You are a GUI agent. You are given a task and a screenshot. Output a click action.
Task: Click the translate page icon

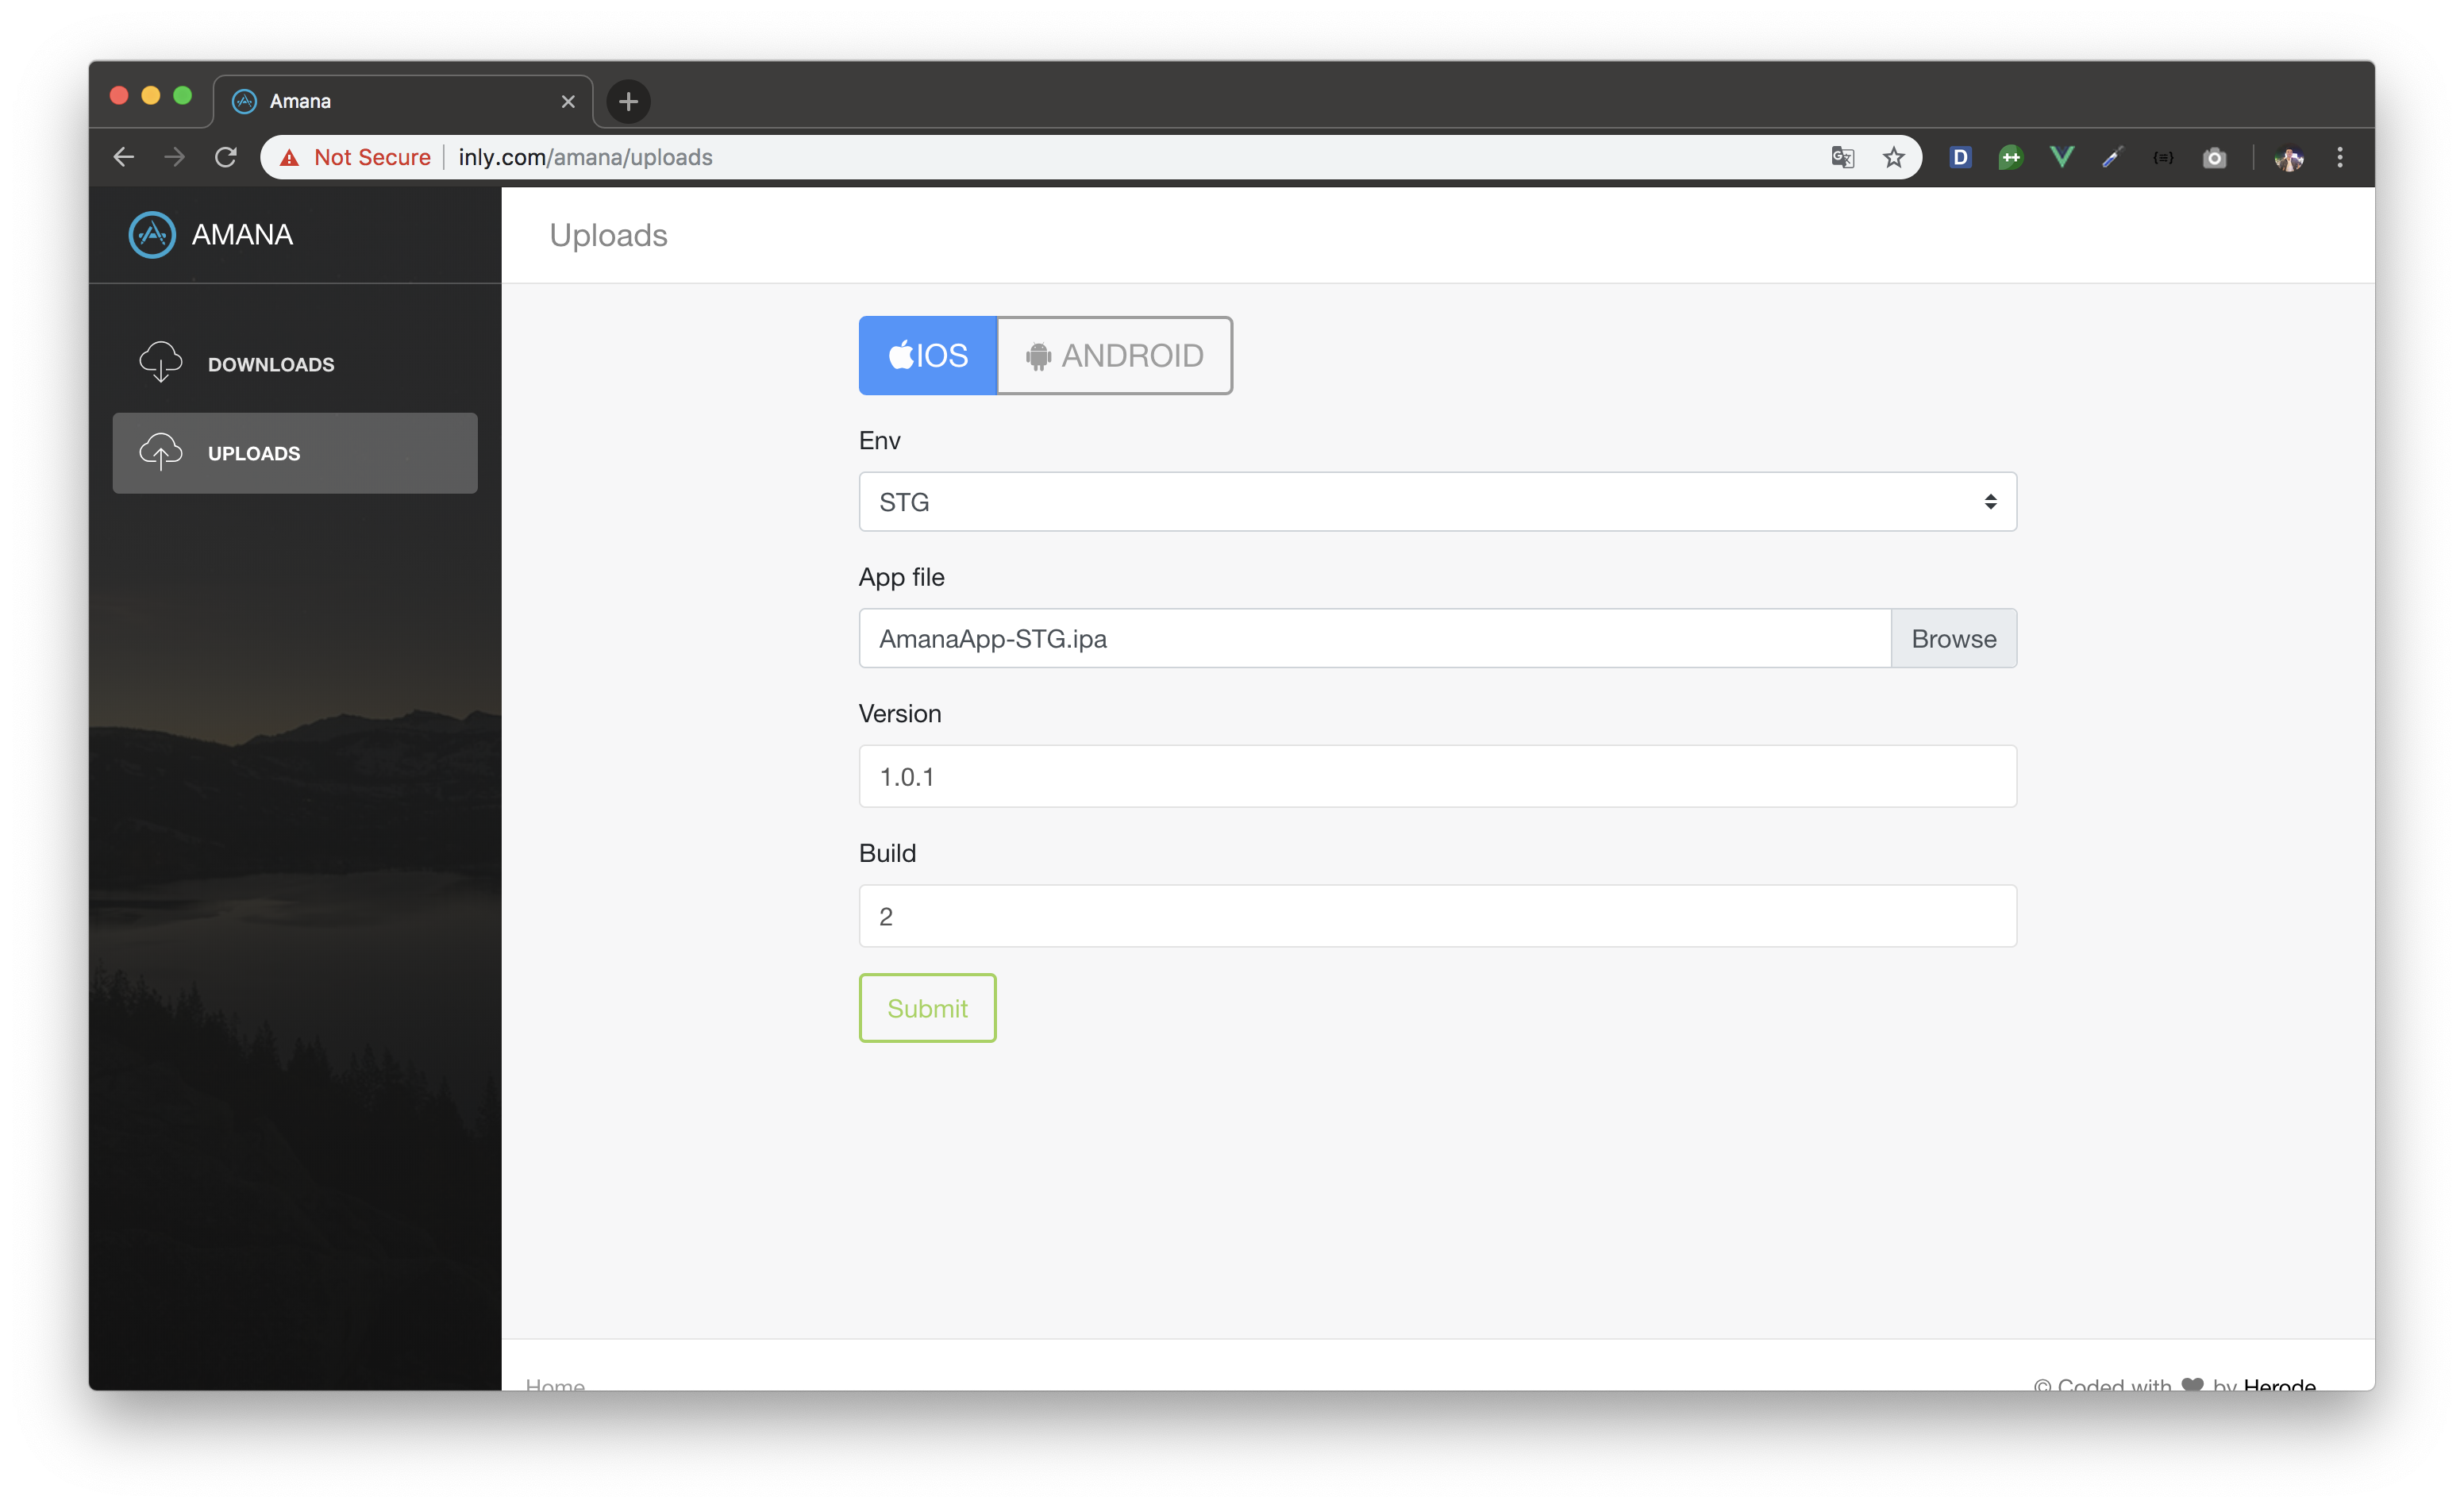point(1842,157)
